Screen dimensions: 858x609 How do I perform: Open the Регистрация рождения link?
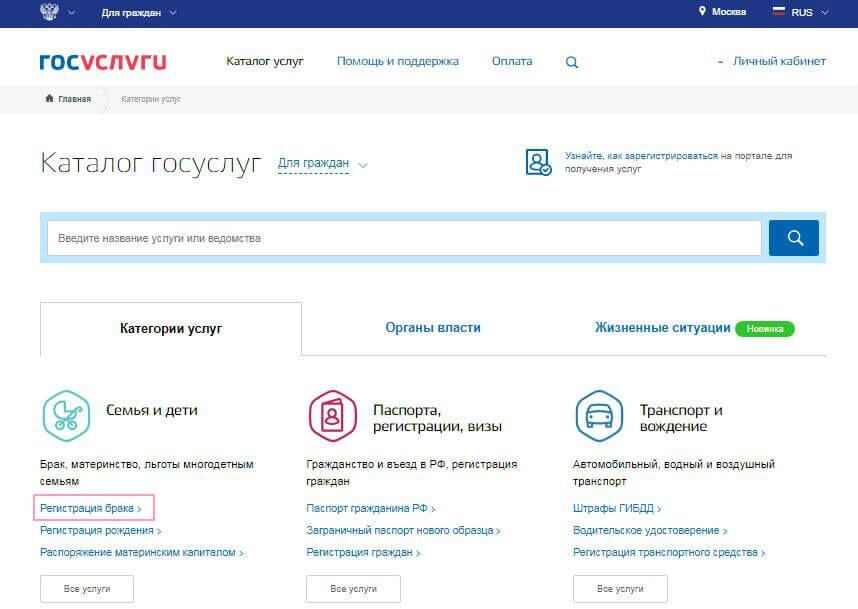click(100, 530)
